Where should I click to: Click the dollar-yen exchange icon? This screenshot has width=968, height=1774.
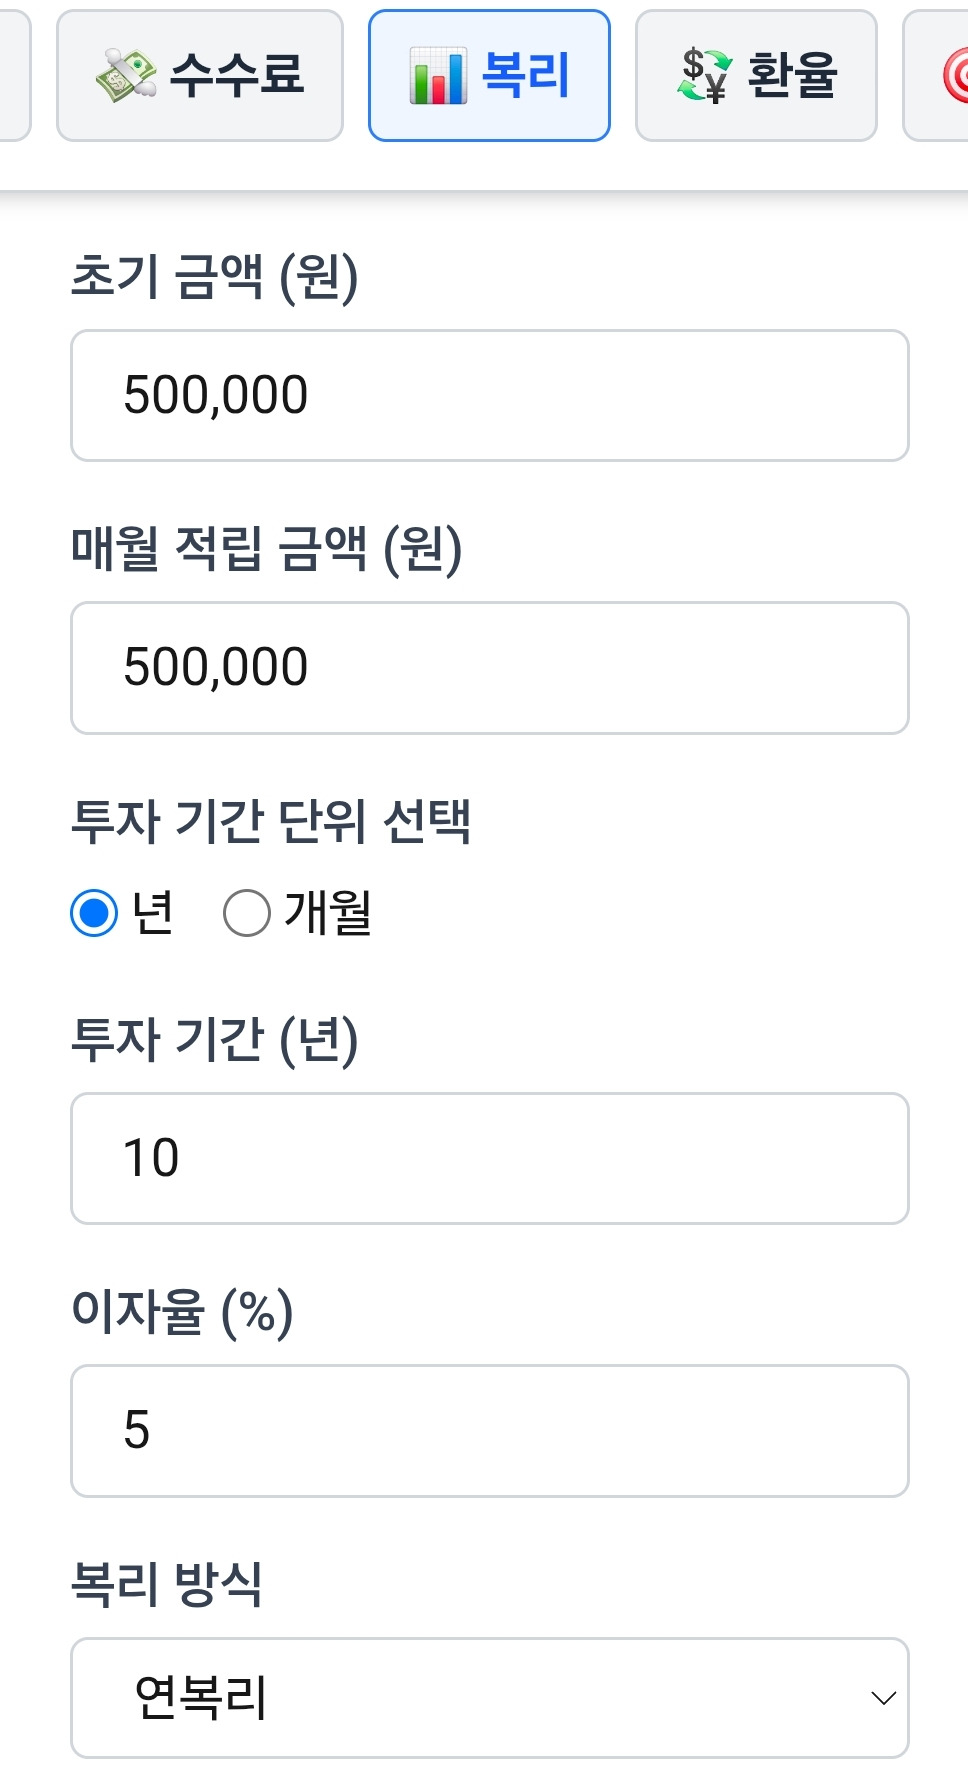(704, 75)
